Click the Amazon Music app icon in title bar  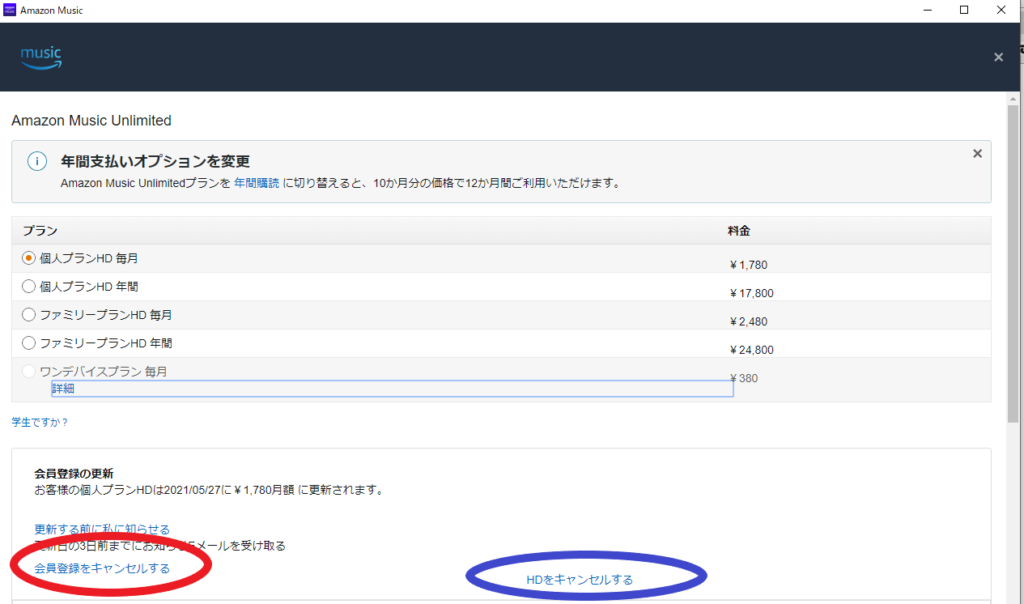10,10
